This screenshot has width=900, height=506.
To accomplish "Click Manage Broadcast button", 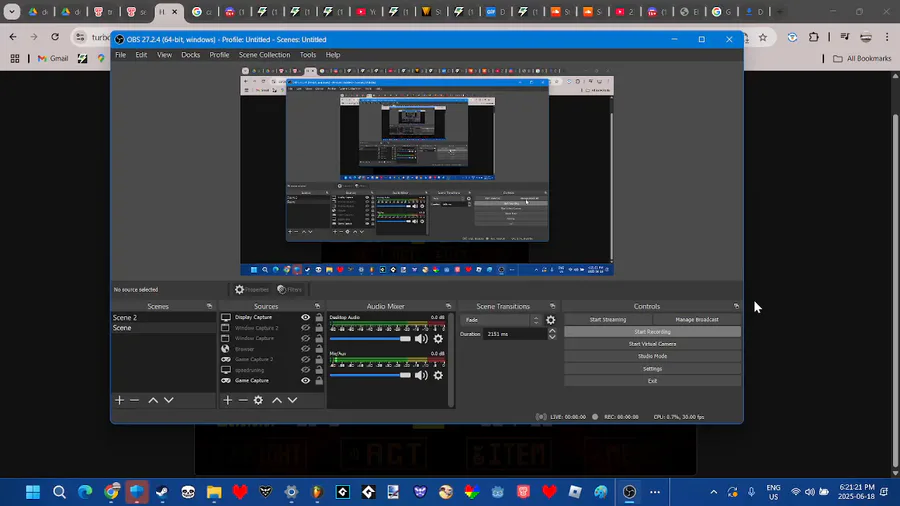I will pos(697,320).
